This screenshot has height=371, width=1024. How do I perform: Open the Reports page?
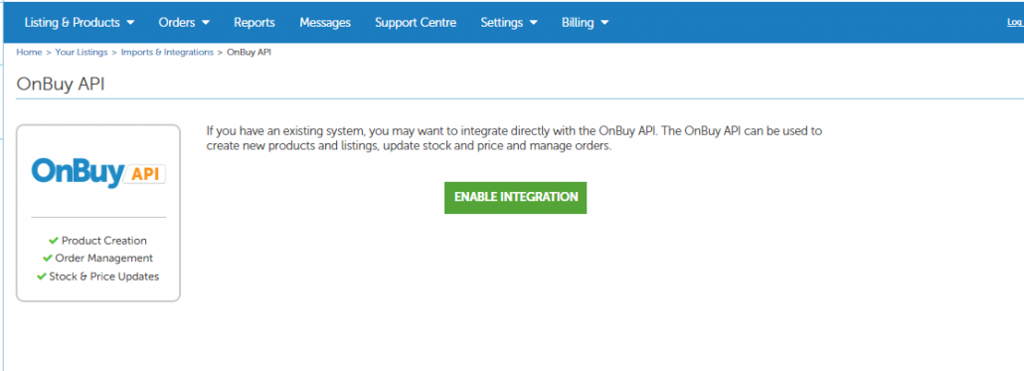[x=254, y=22]
